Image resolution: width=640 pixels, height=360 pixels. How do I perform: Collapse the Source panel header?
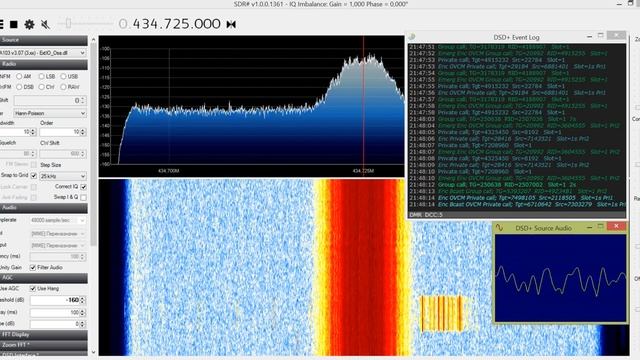click(43, 40)
